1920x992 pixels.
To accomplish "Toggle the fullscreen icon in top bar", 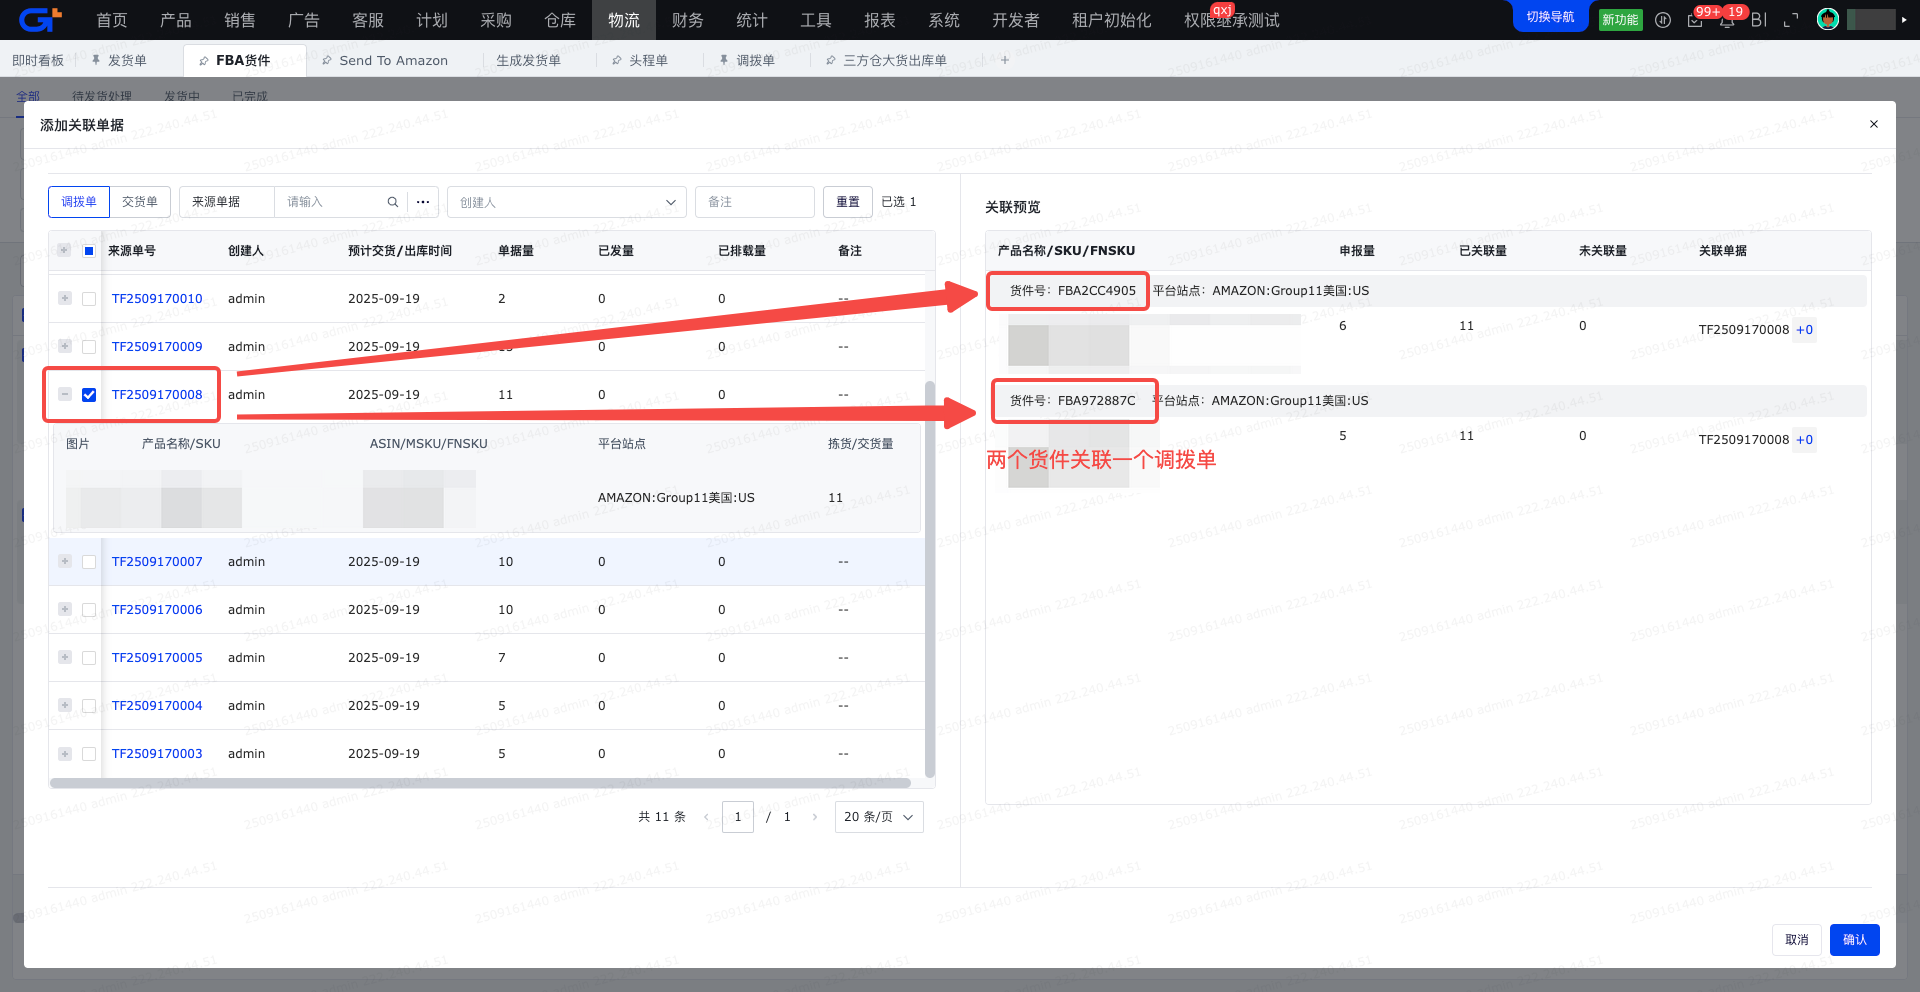I will tap(1791, 20).
